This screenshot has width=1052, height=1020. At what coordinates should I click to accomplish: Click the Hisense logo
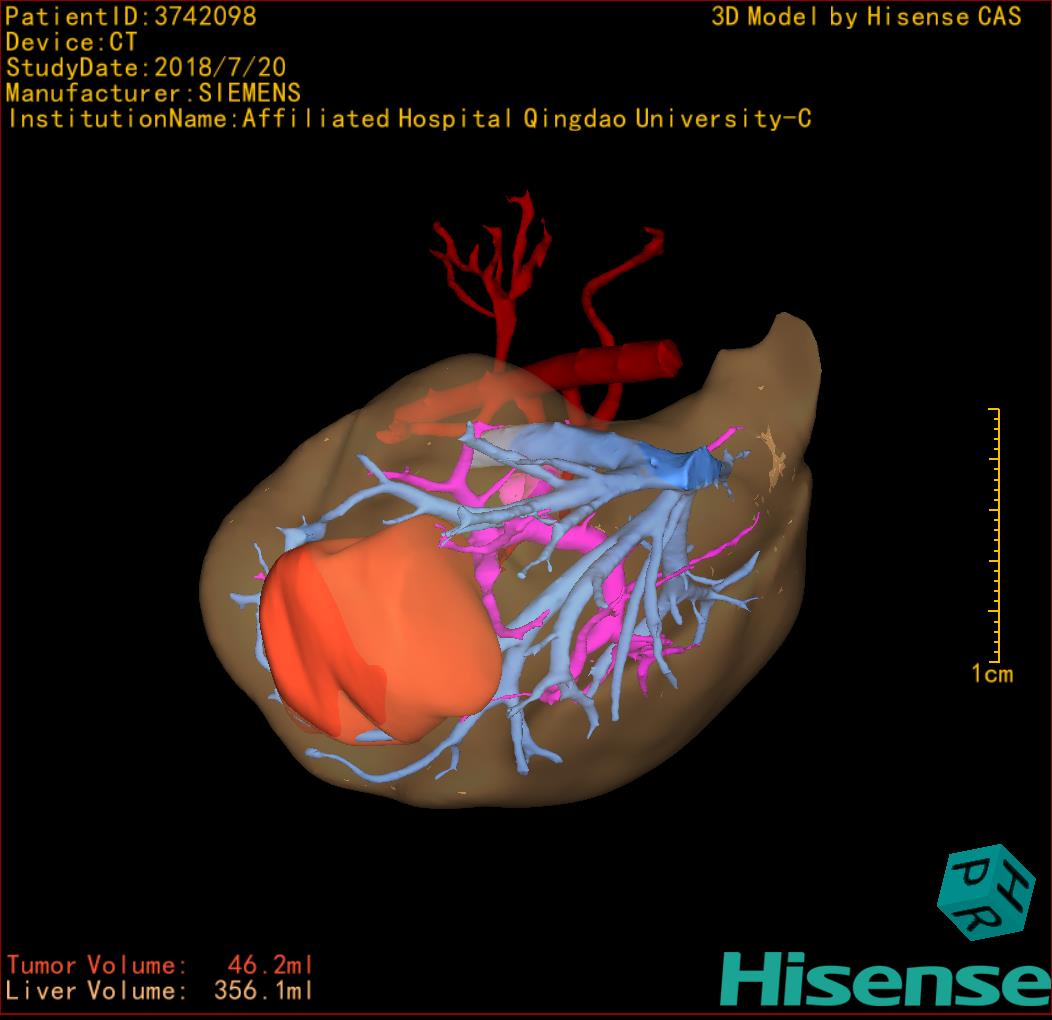(886, 979)
